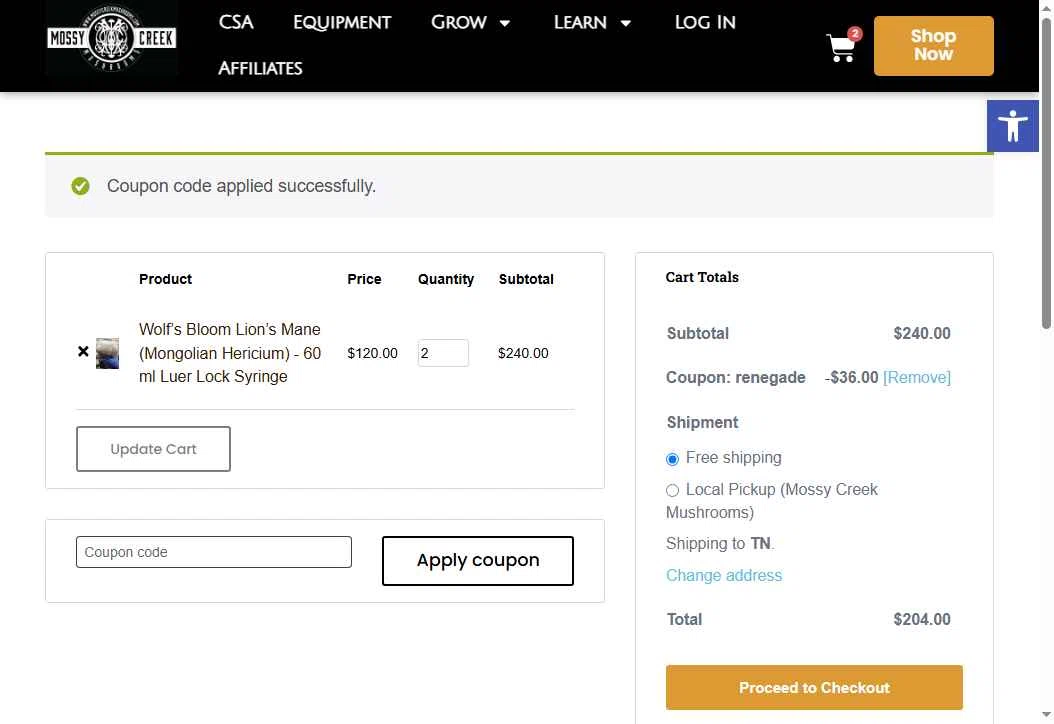
Task: Click the quantity input field
Action: [x=443, y=353]
